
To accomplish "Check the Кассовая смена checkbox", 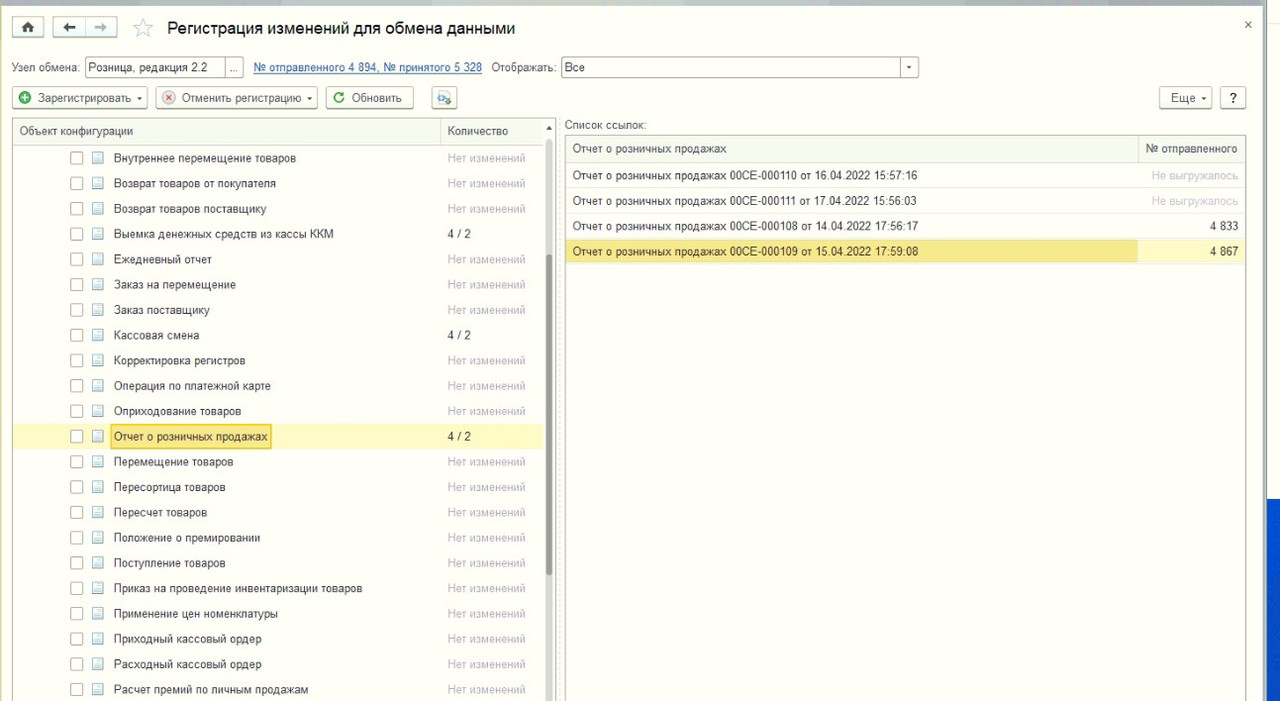I will click(77, 336).
